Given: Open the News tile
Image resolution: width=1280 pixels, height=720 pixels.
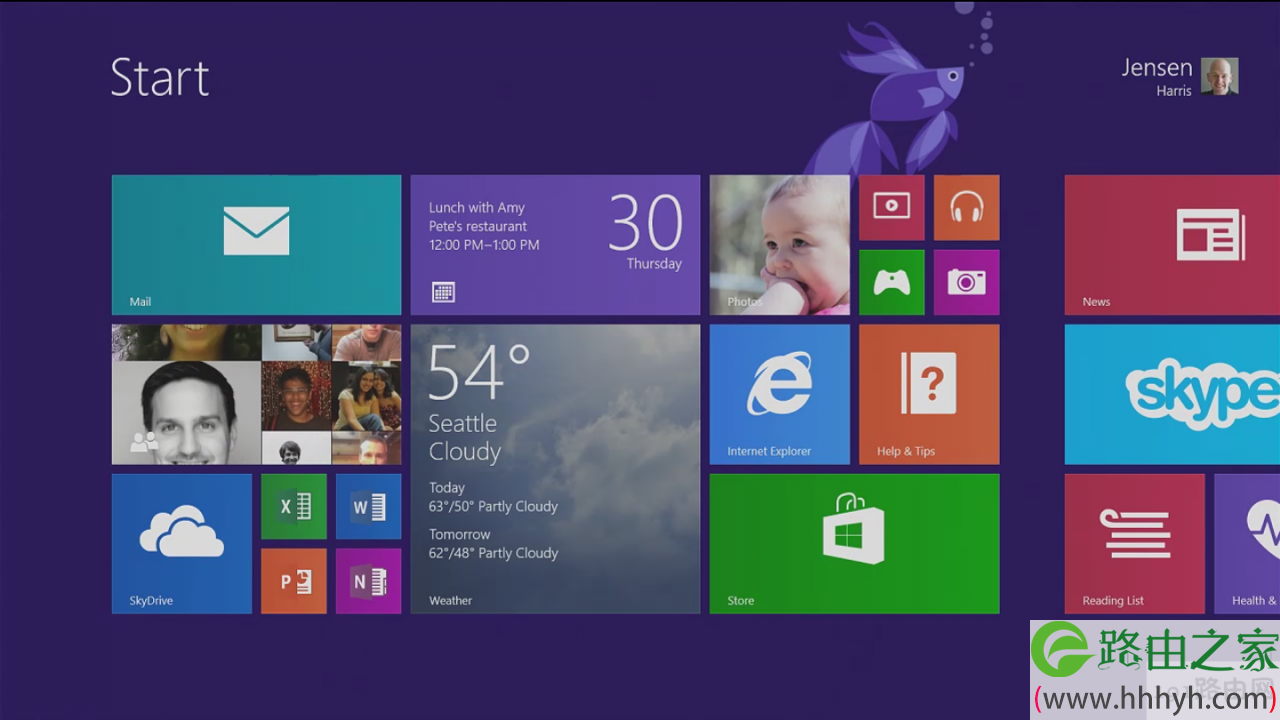Looking at the screenshot, I should pyautogui.click(x=1172, y=245).
